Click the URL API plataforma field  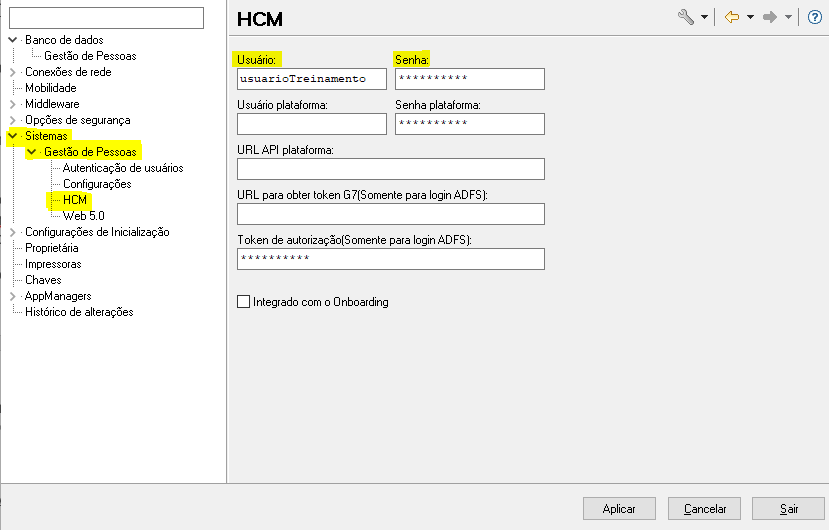391,169
